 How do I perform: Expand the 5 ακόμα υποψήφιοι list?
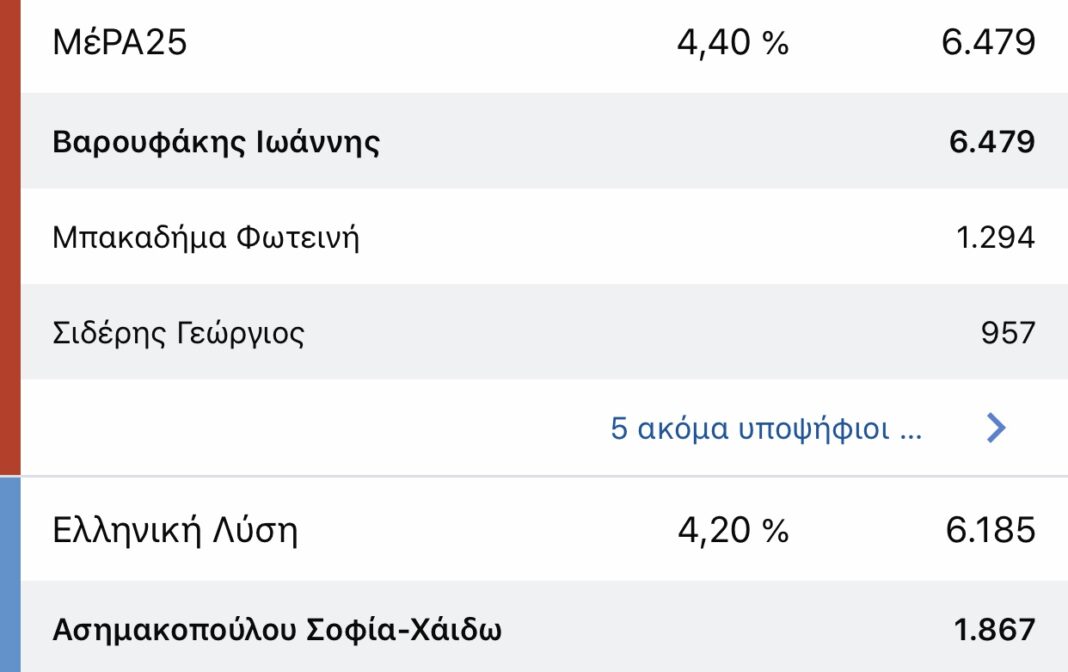coord(765,429)
